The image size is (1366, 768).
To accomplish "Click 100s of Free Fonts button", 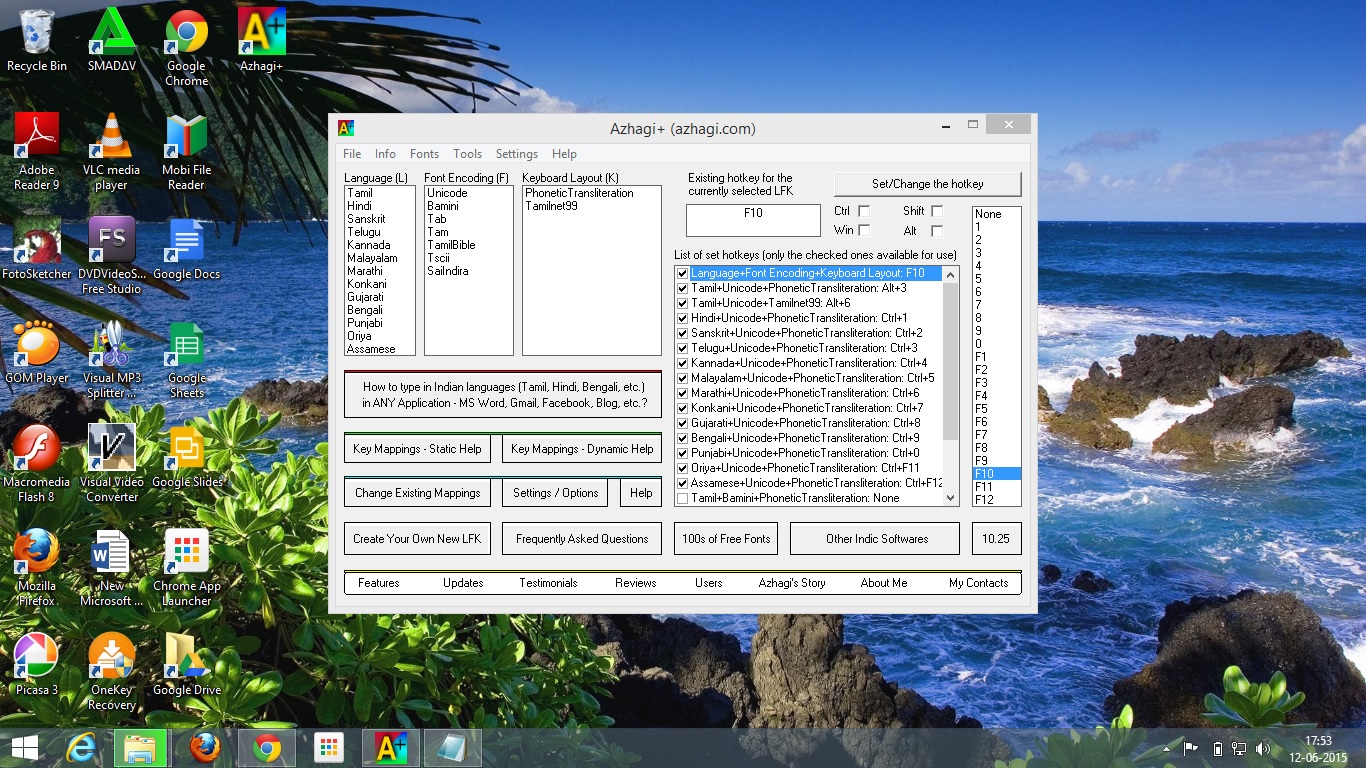I will 726,539.
